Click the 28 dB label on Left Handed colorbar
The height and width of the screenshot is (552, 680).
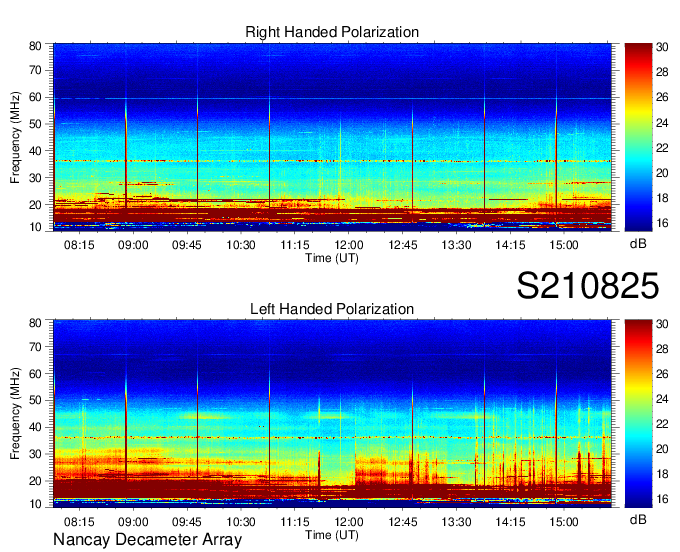(x=662, y=349)
